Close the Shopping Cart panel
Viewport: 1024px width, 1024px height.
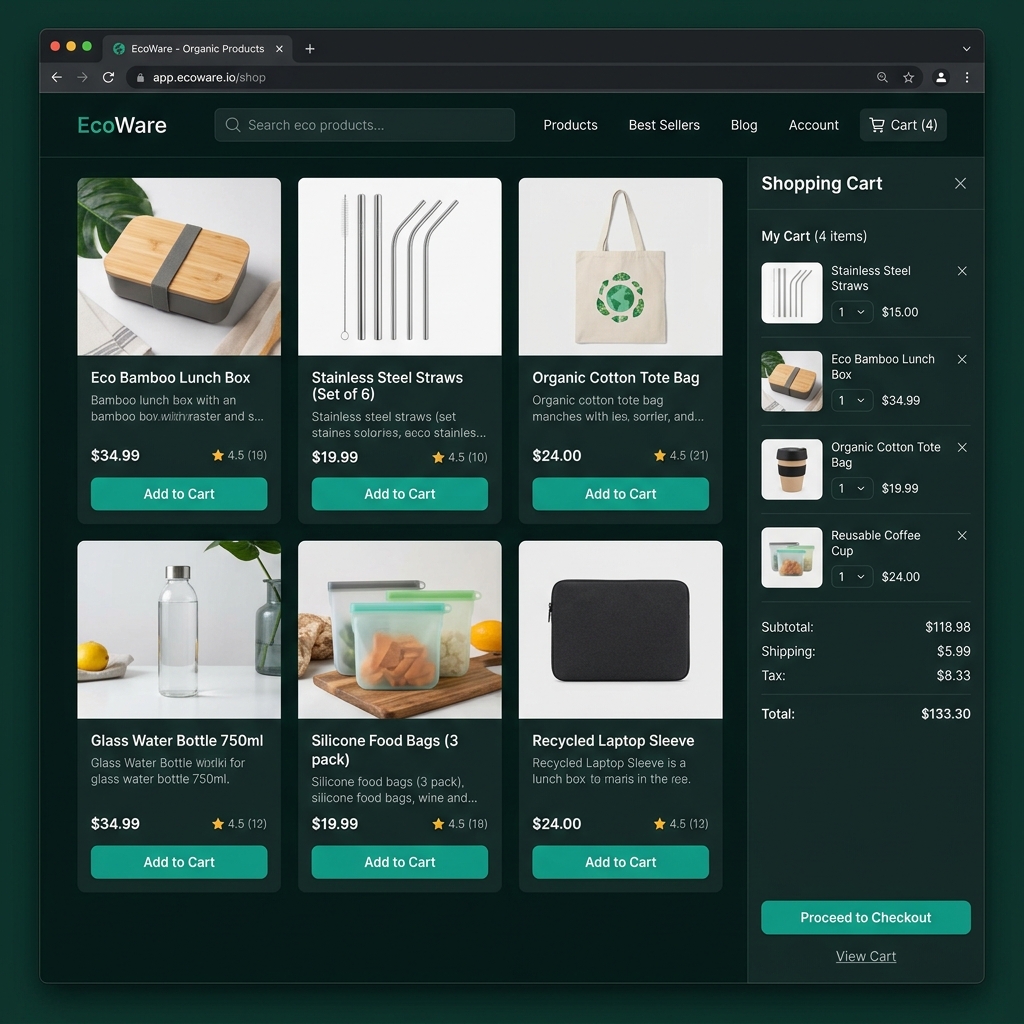click(x=960, y=184)
